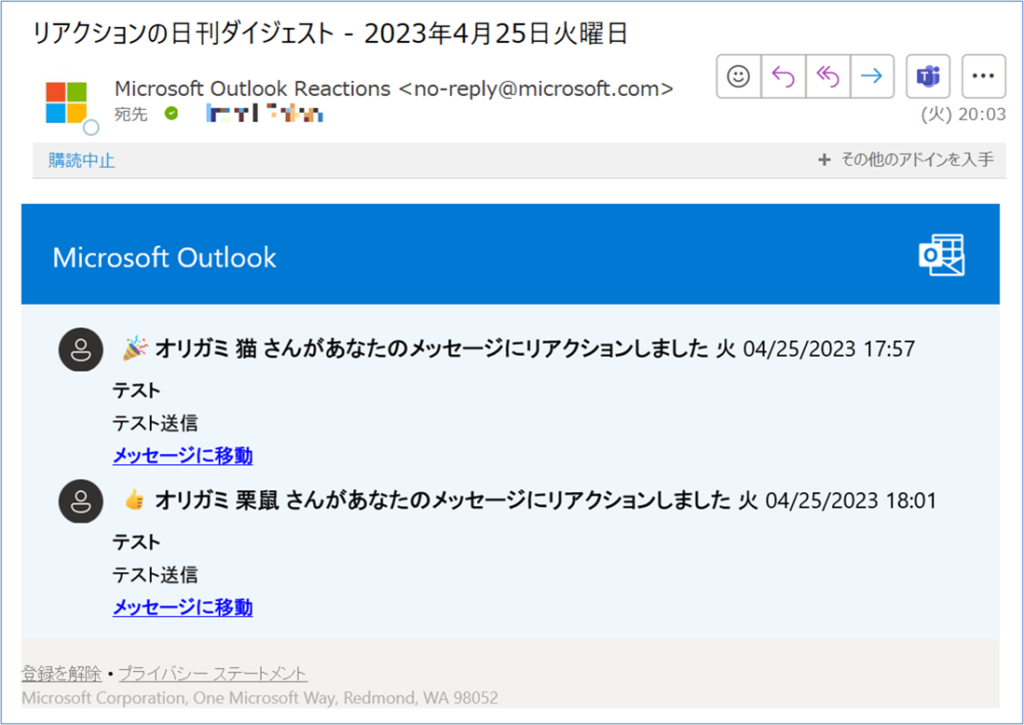Image resolution: width=1024 pixels, height=725 pixels.
Task: Click the avatar beside オリガミ 猫's reaction
Action: coord(81,349)
